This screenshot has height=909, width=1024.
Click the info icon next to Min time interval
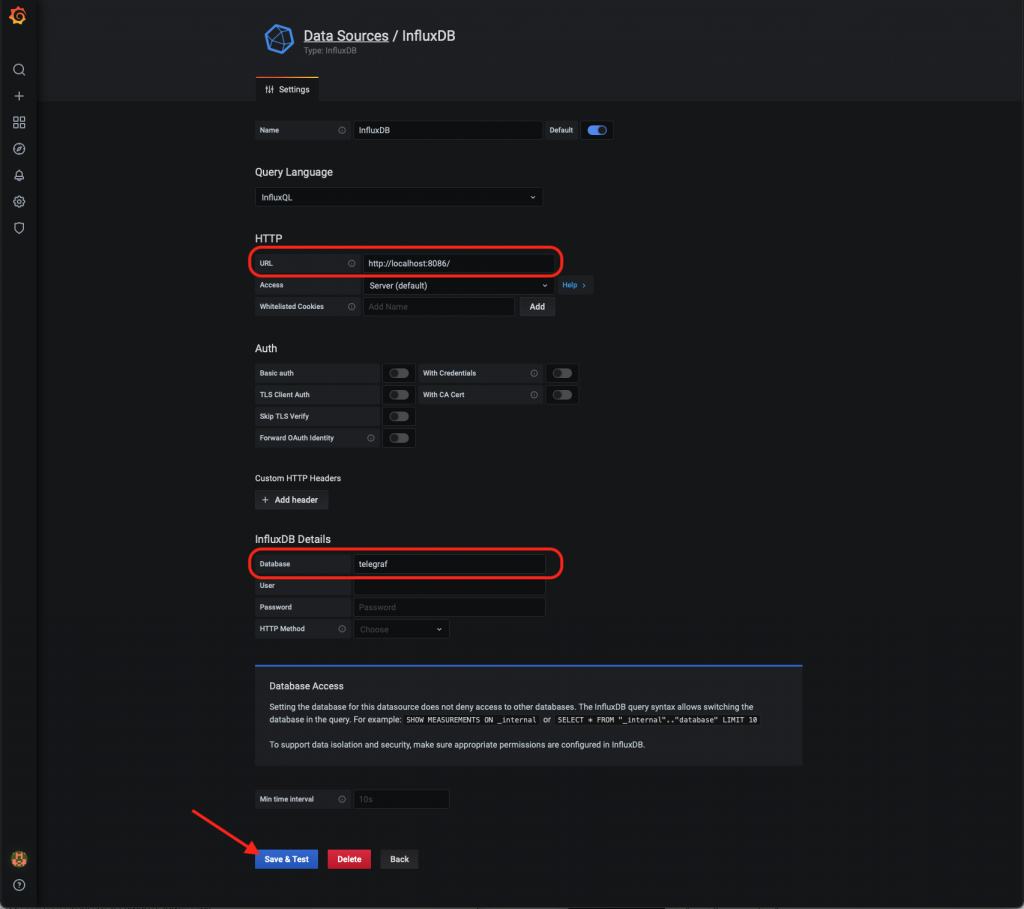(342, 799)
